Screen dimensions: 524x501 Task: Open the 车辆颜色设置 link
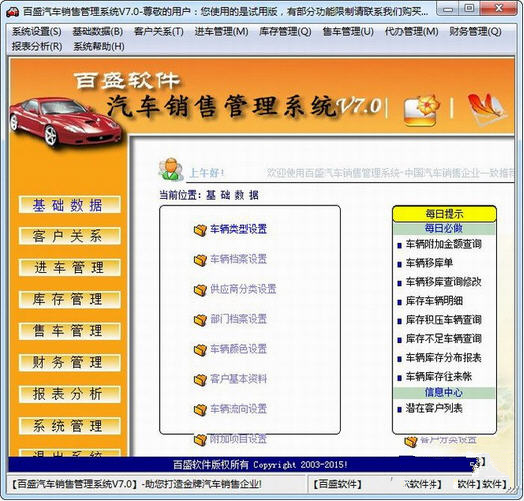238,349
